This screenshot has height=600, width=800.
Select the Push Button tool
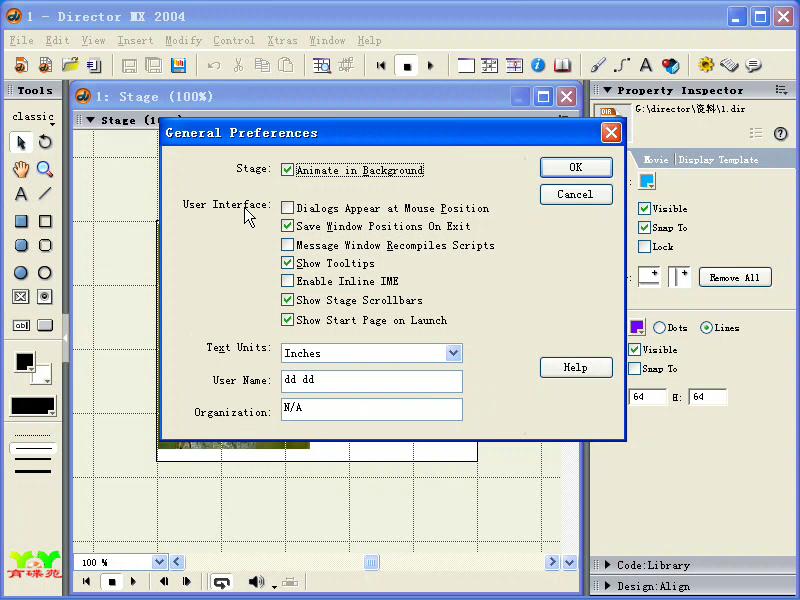(x=45, y=325)
